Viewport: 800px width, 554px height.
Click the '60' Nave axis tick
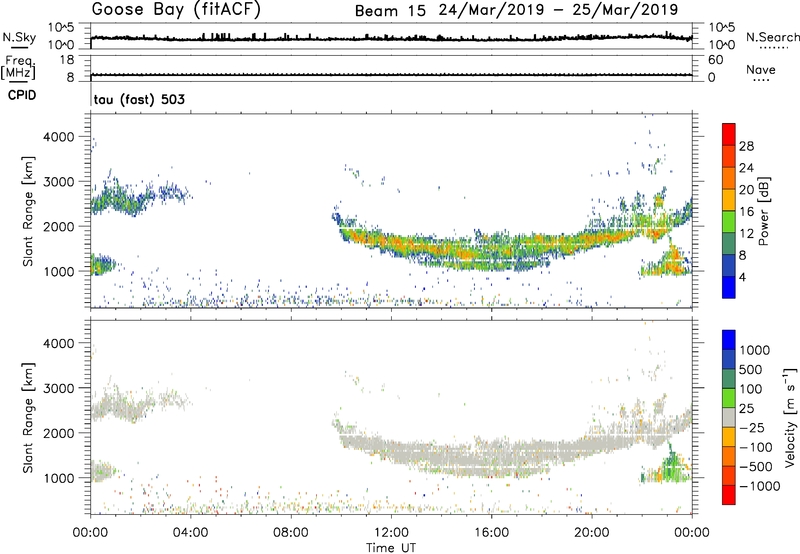pos(715,60)
